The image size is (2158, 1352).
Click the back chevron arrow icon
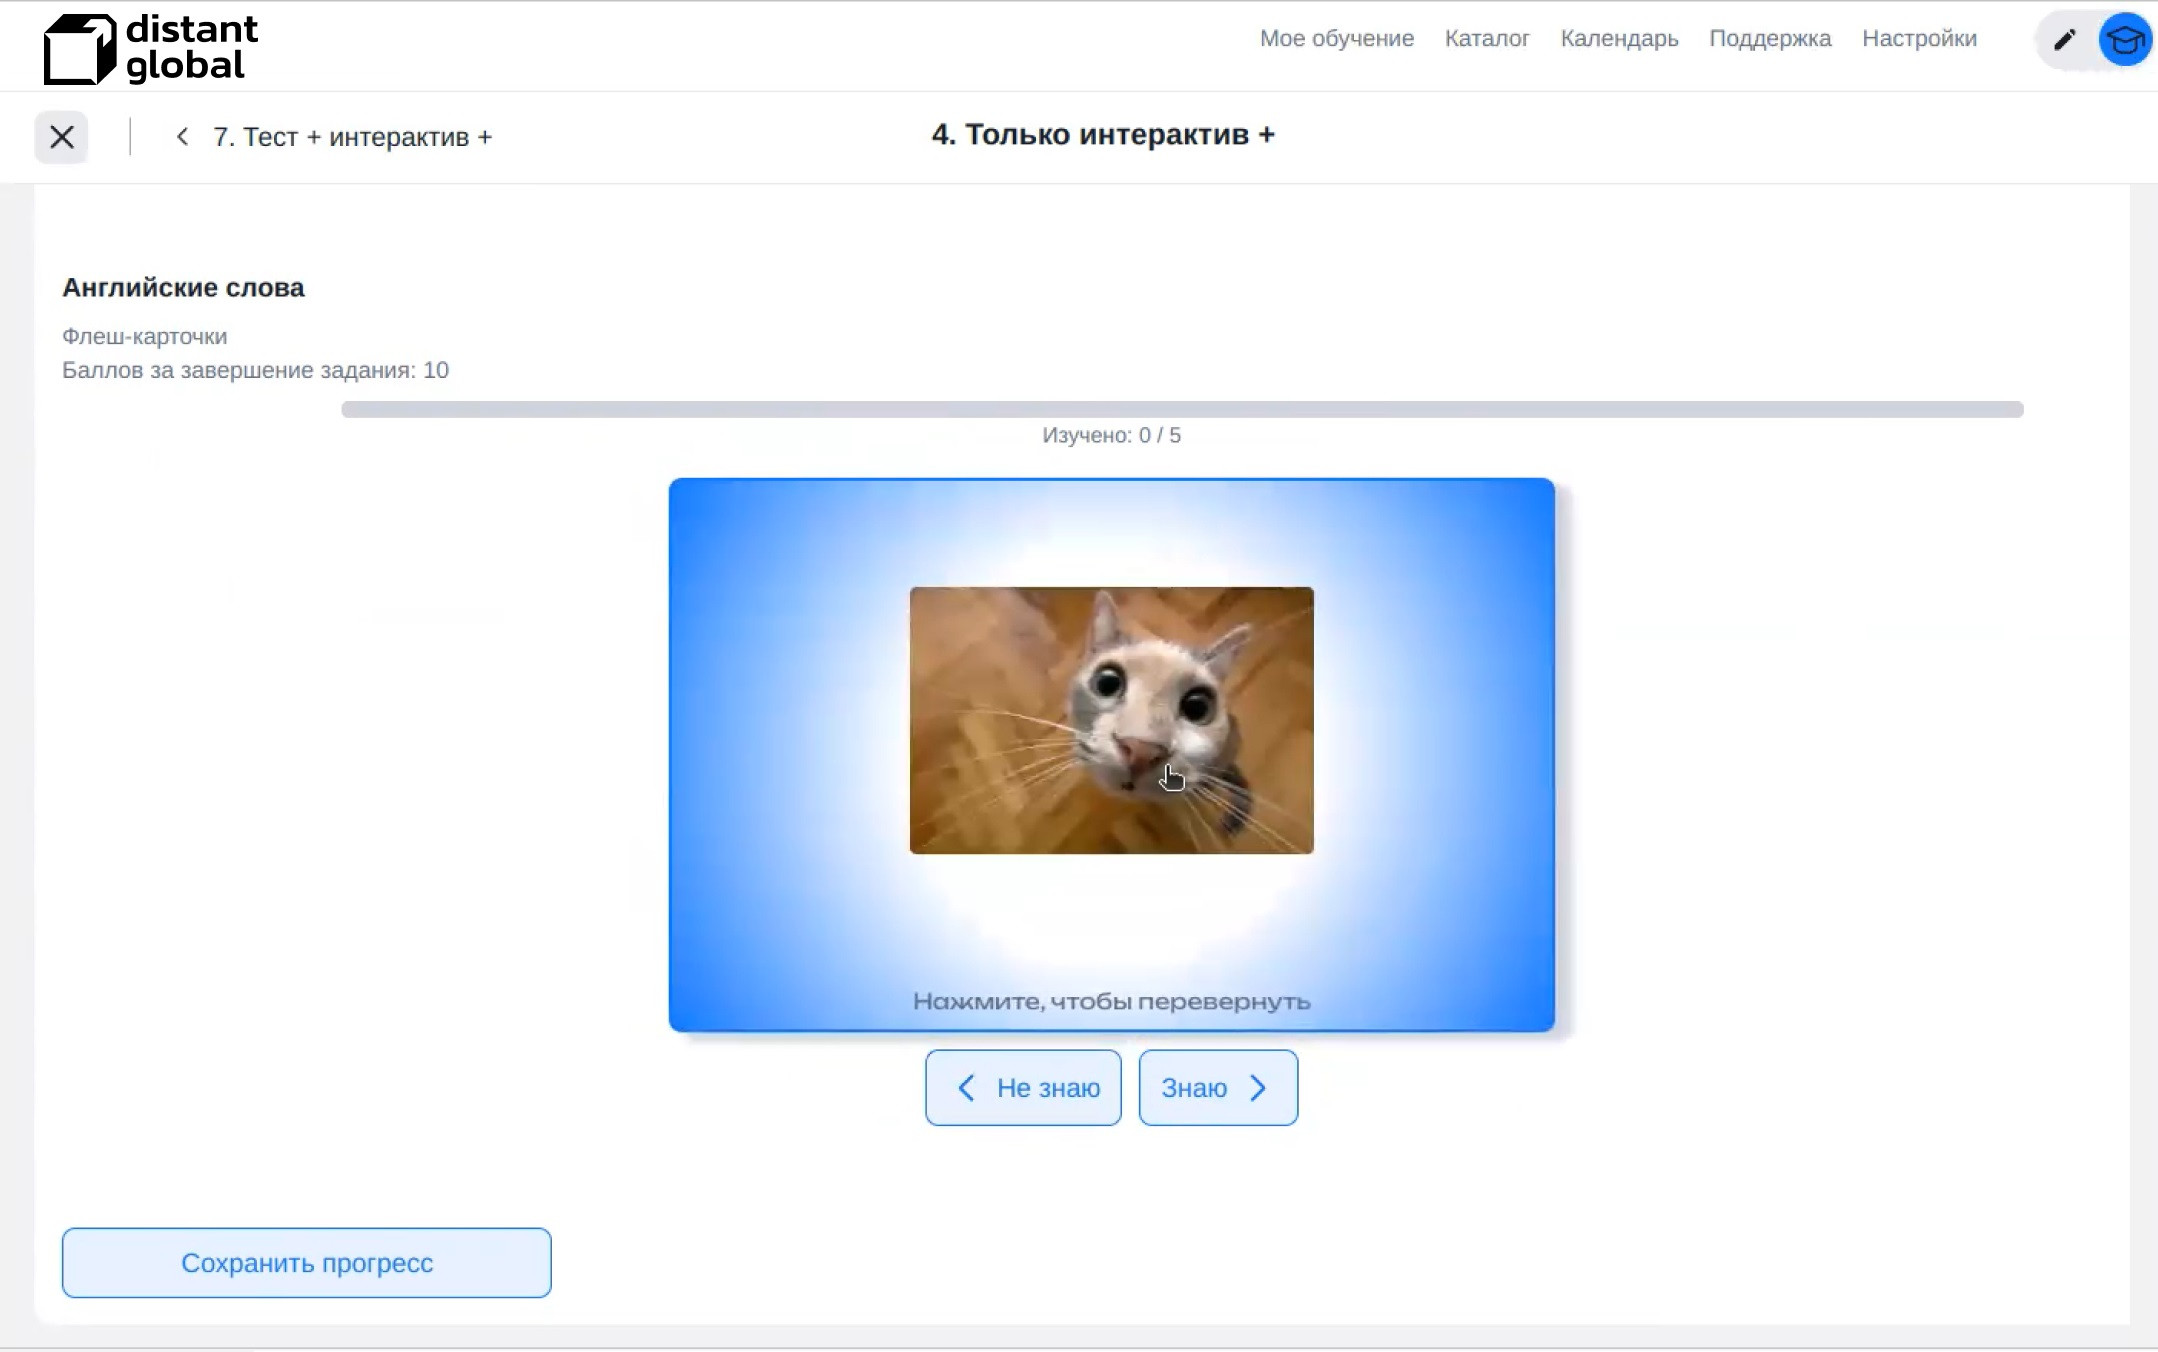(182, 137)
